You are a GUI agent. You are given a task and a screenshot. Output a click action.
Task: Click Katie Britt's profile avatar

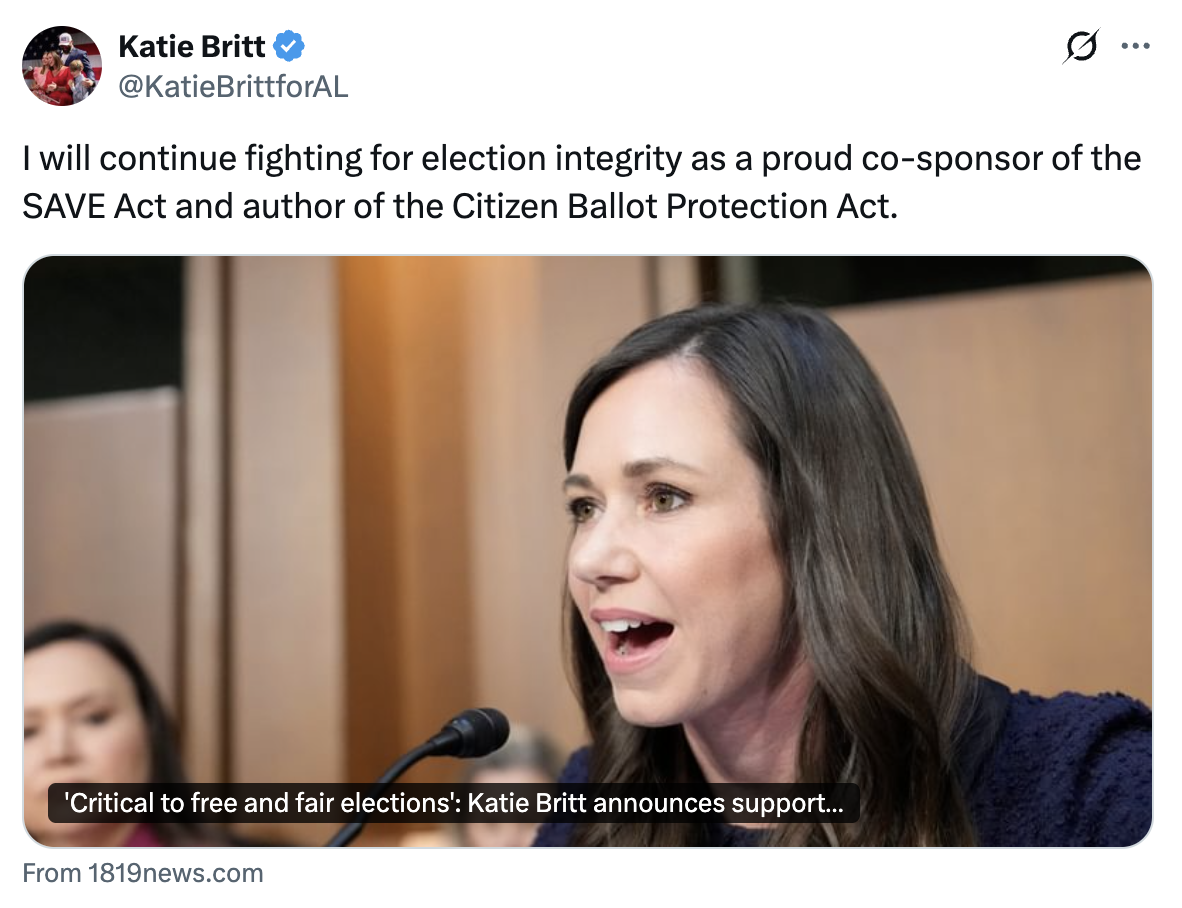coord(62,66)
